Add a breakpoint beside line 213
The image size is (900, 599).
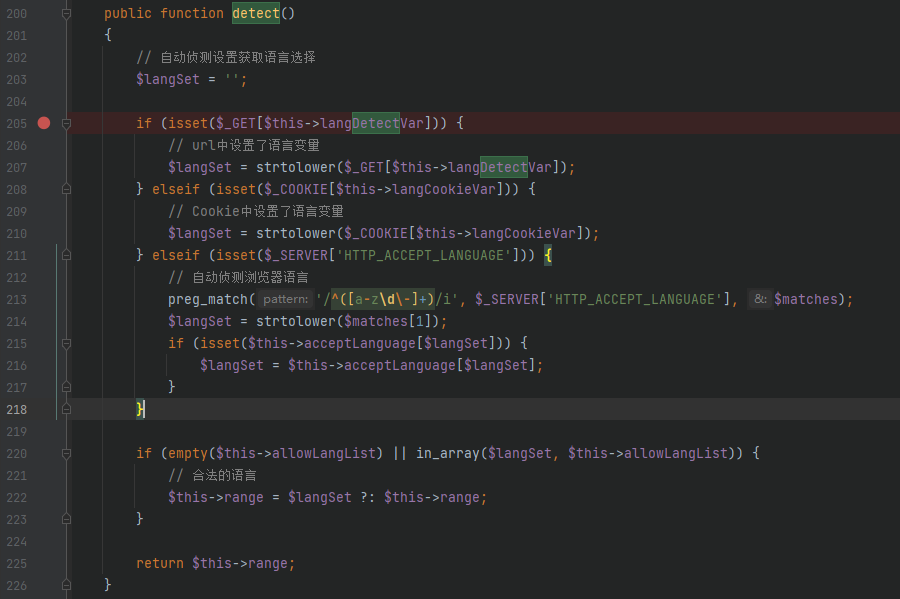pyautogui.click(x=43, y=298)
